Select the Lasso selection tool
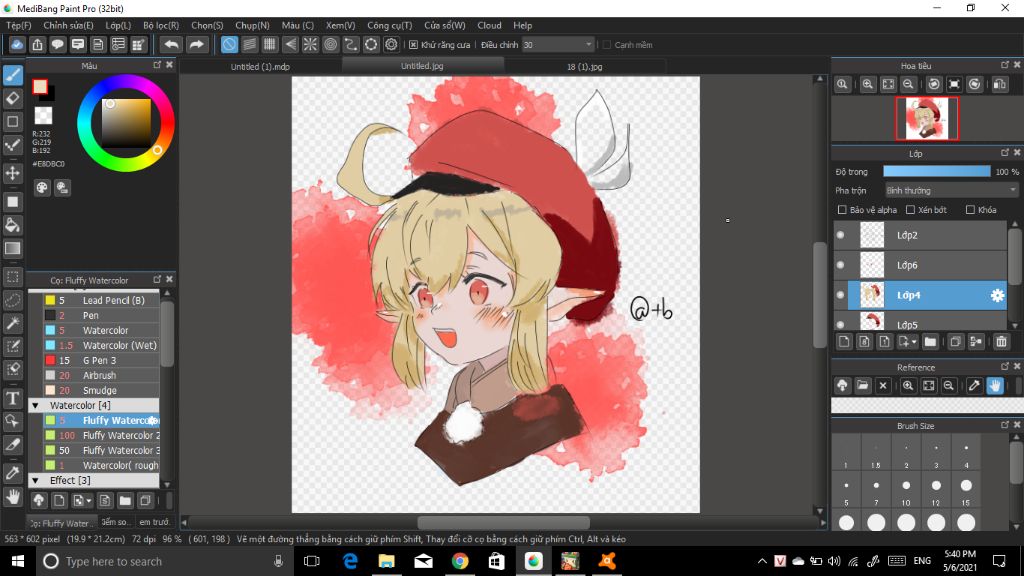The width and height of the screenshot is (1024, 576). (12, 300)
